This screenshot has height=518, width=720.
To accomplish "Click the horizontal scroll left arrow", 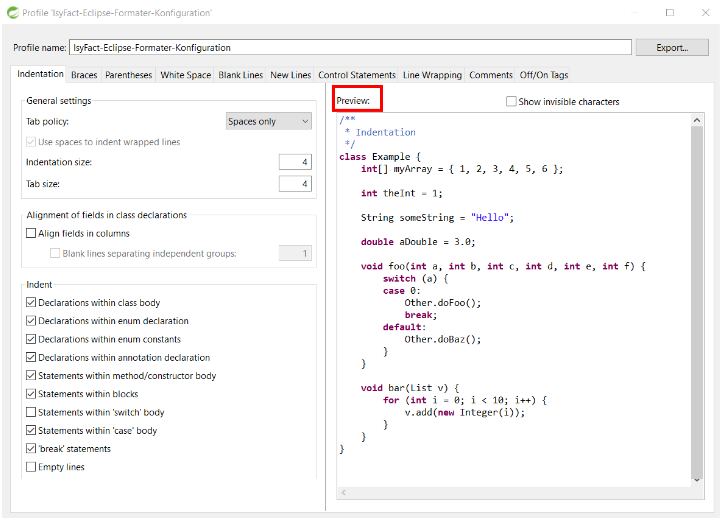I will (x=343, y=493).
